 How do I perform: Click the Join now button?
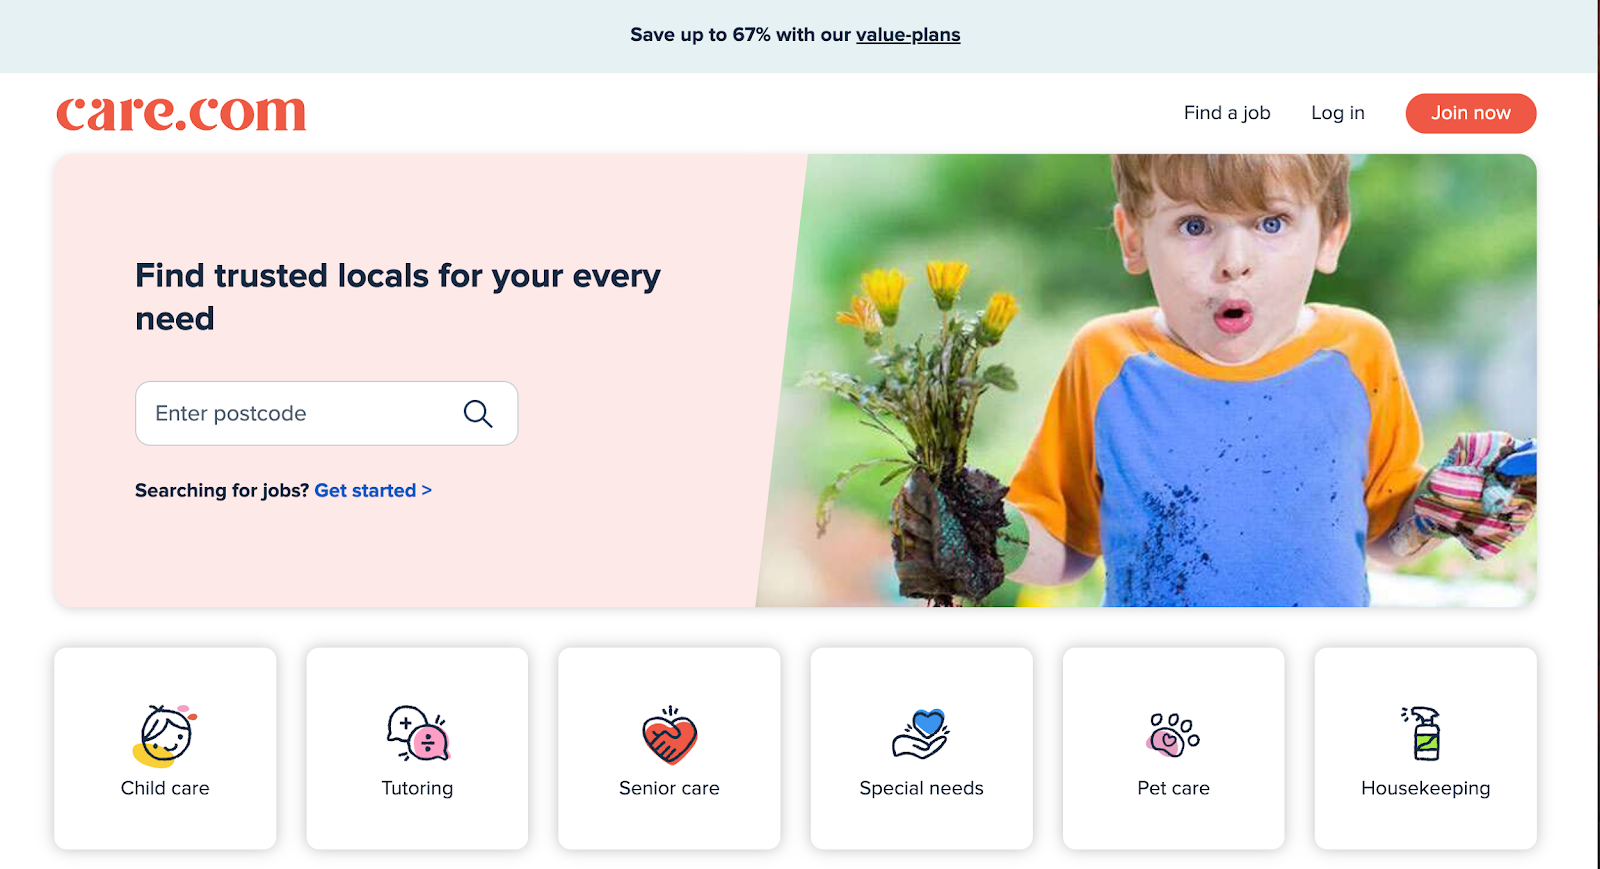[1471, 113]
